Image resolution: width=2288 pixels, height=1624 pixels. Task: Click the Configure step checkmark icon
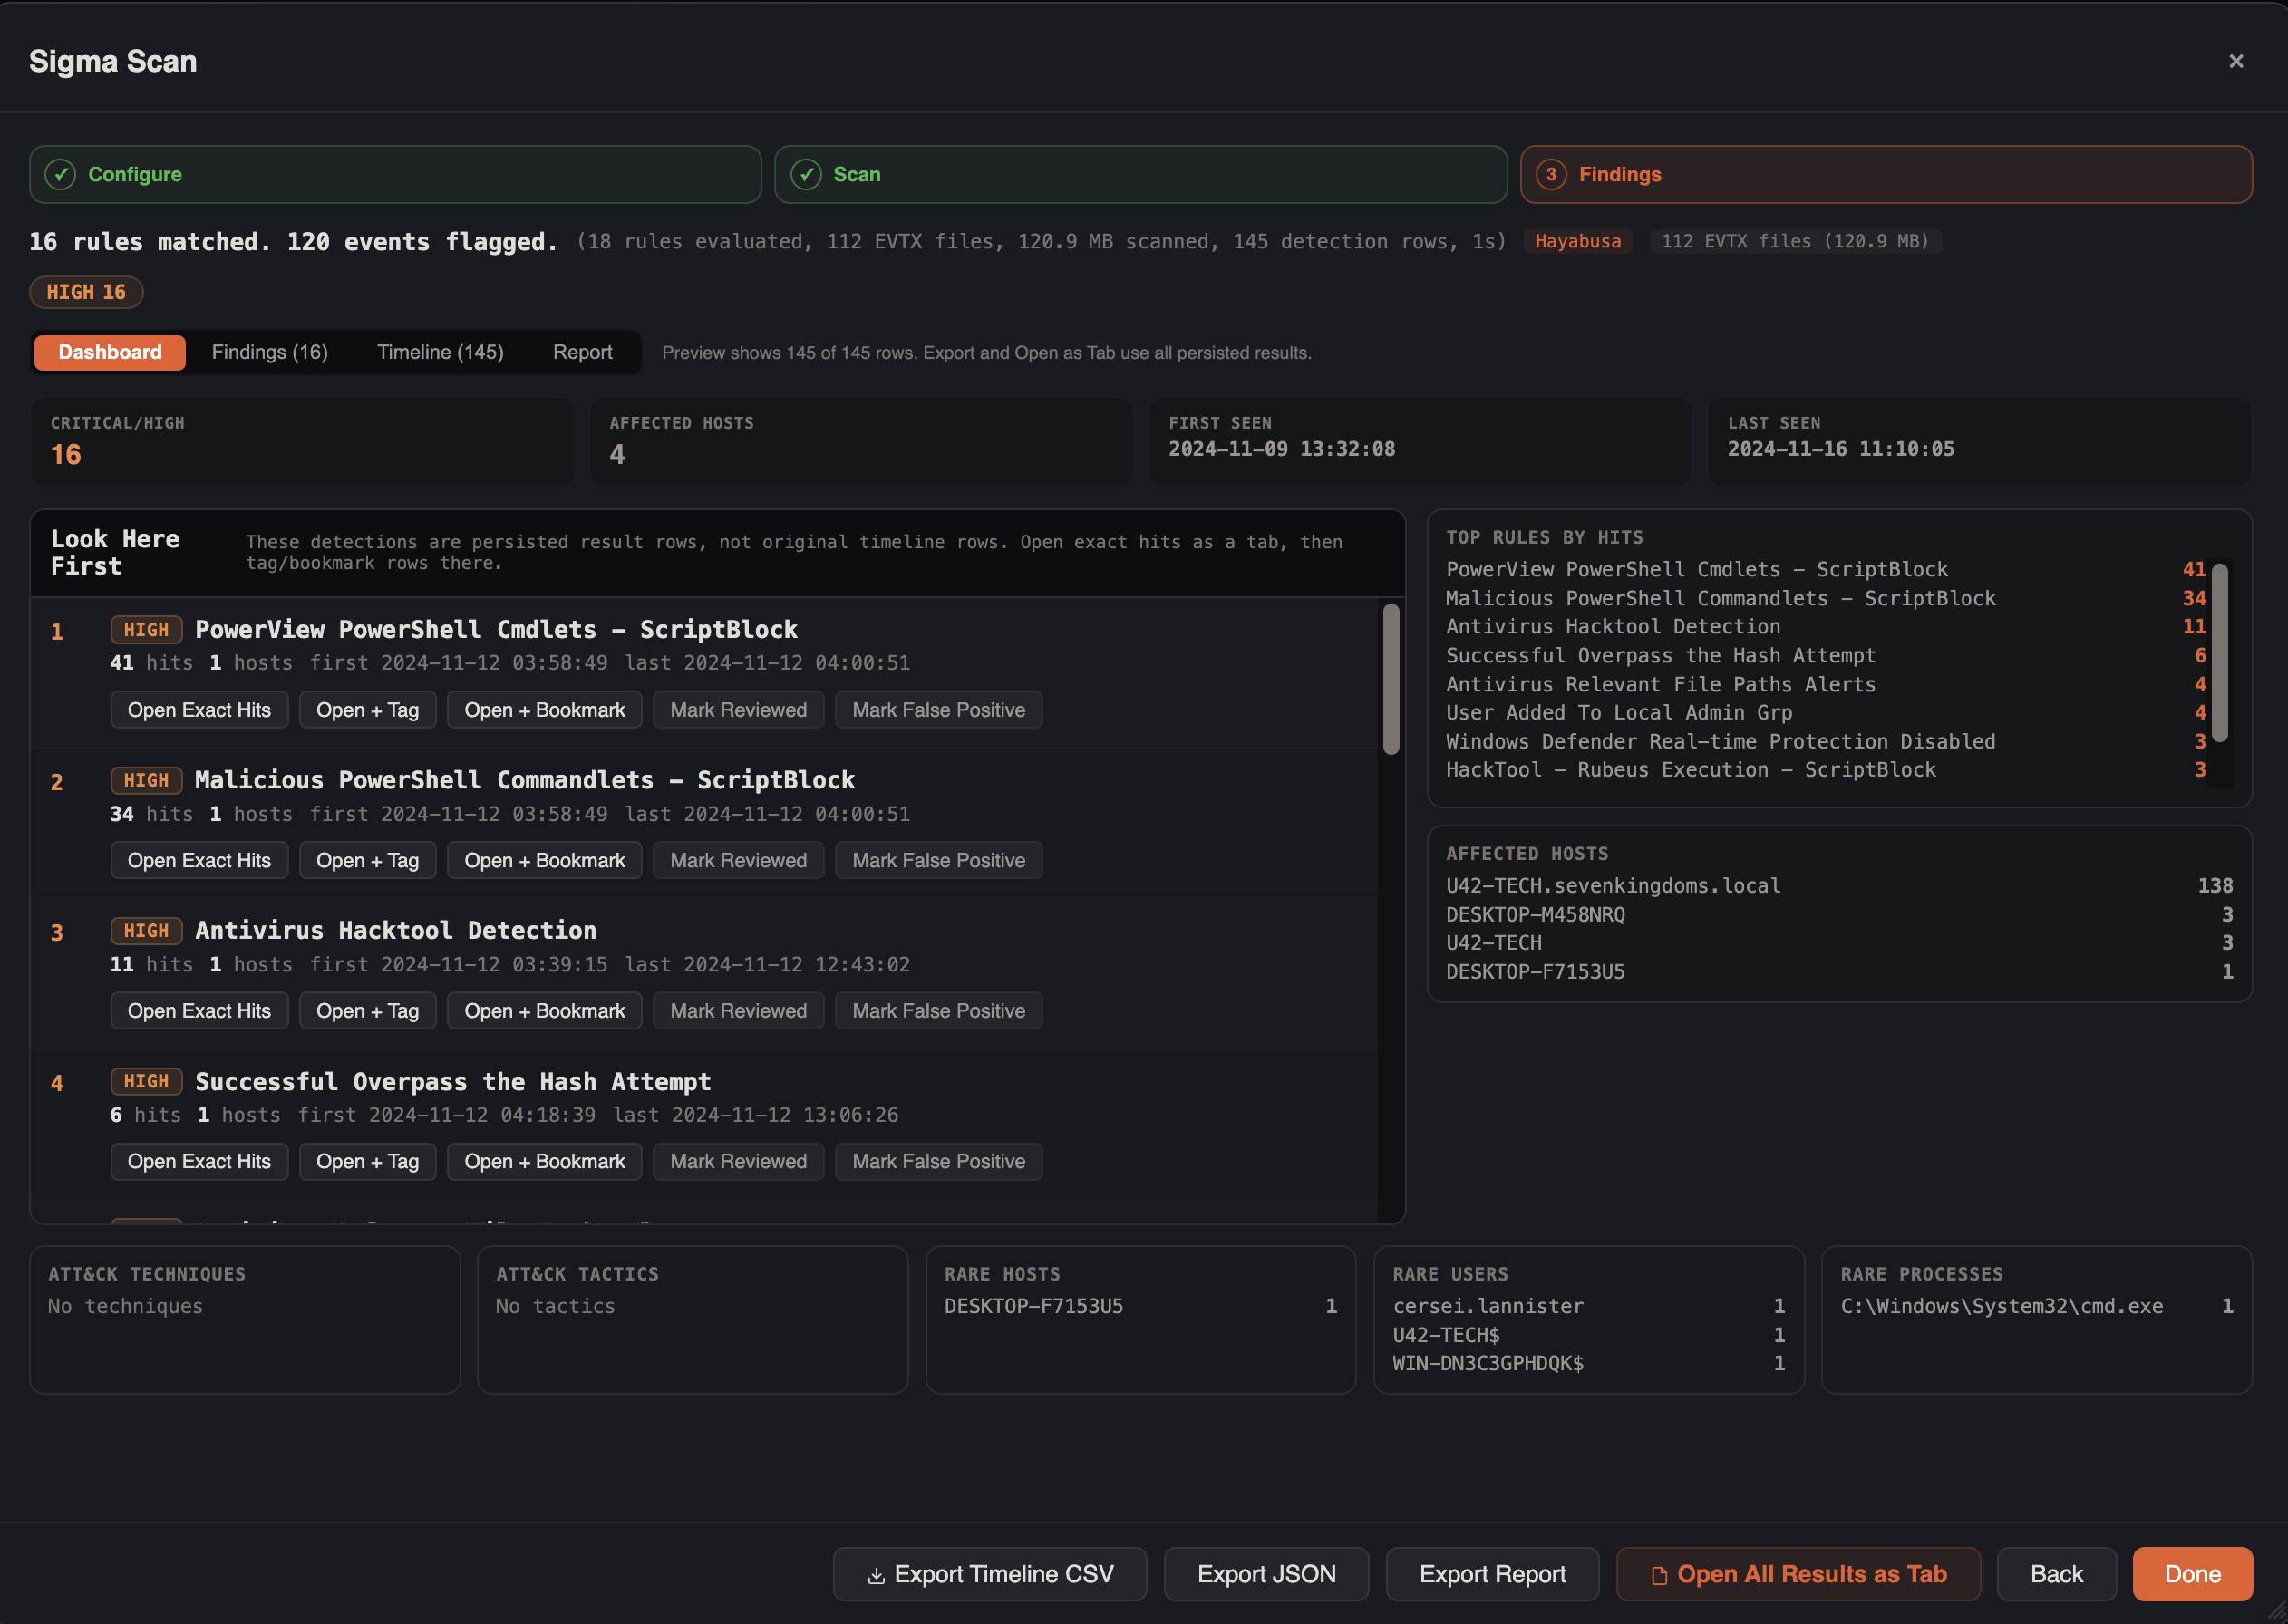pos(61,175)
